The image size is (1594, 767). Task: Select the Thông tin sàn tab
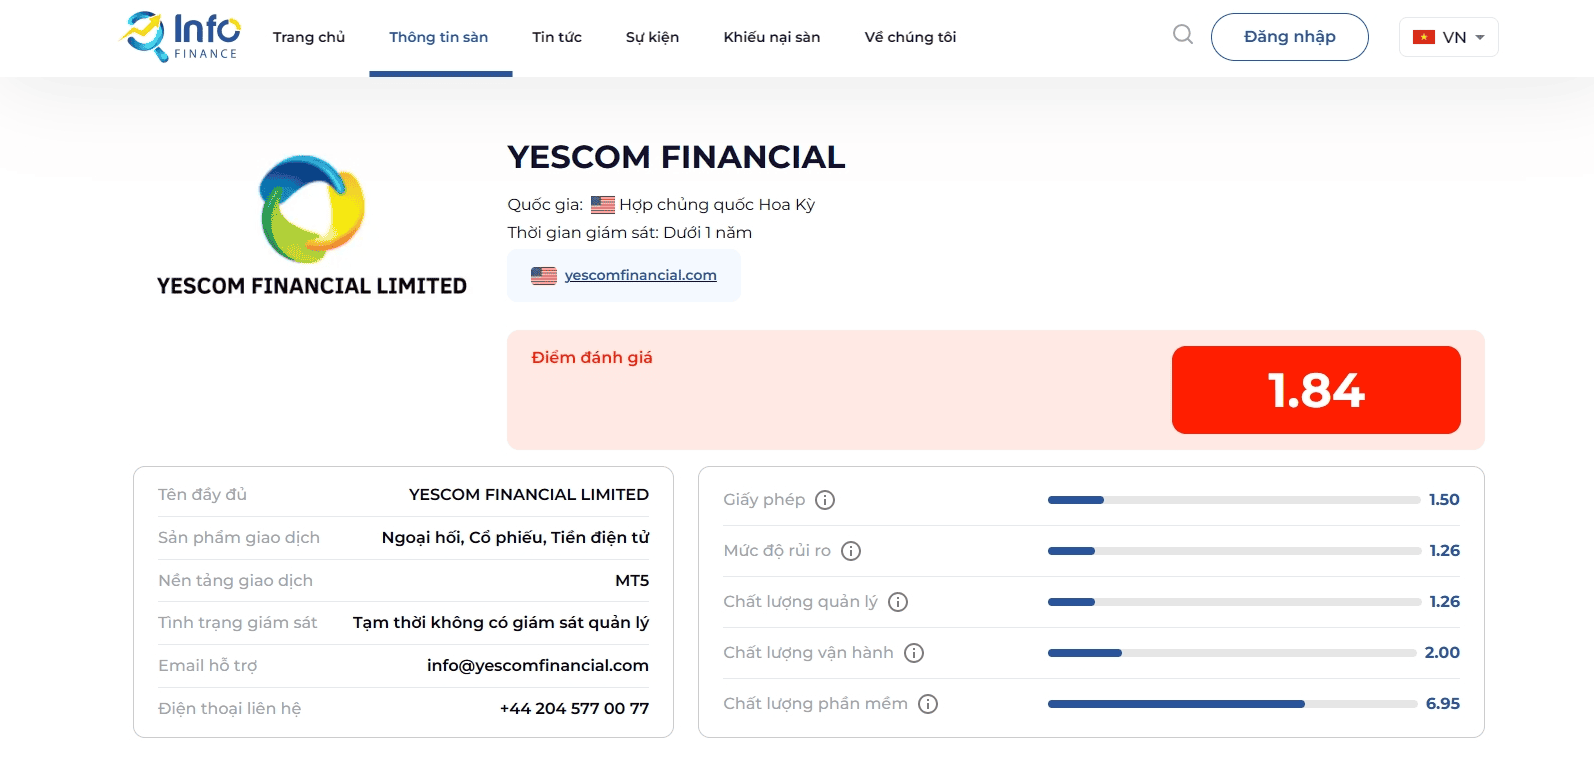click(x=439, y=37)
